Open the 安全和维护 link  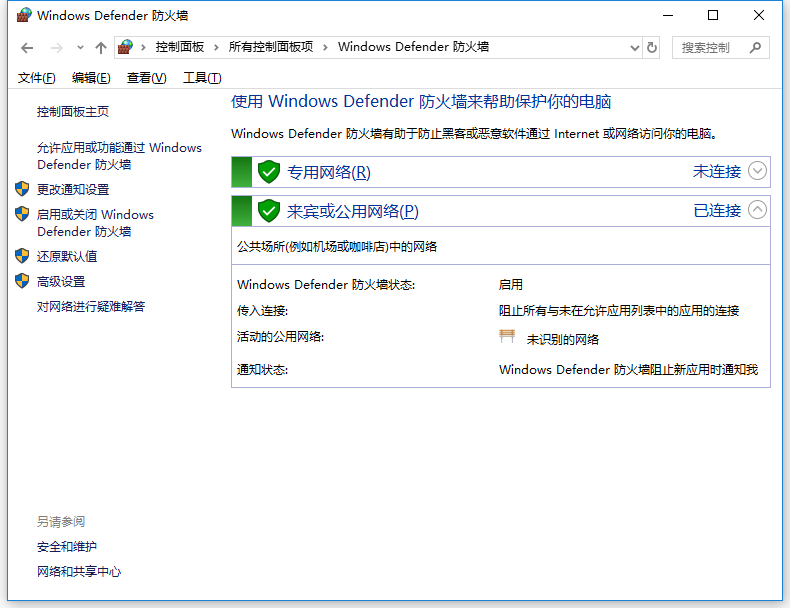point(67,547)
